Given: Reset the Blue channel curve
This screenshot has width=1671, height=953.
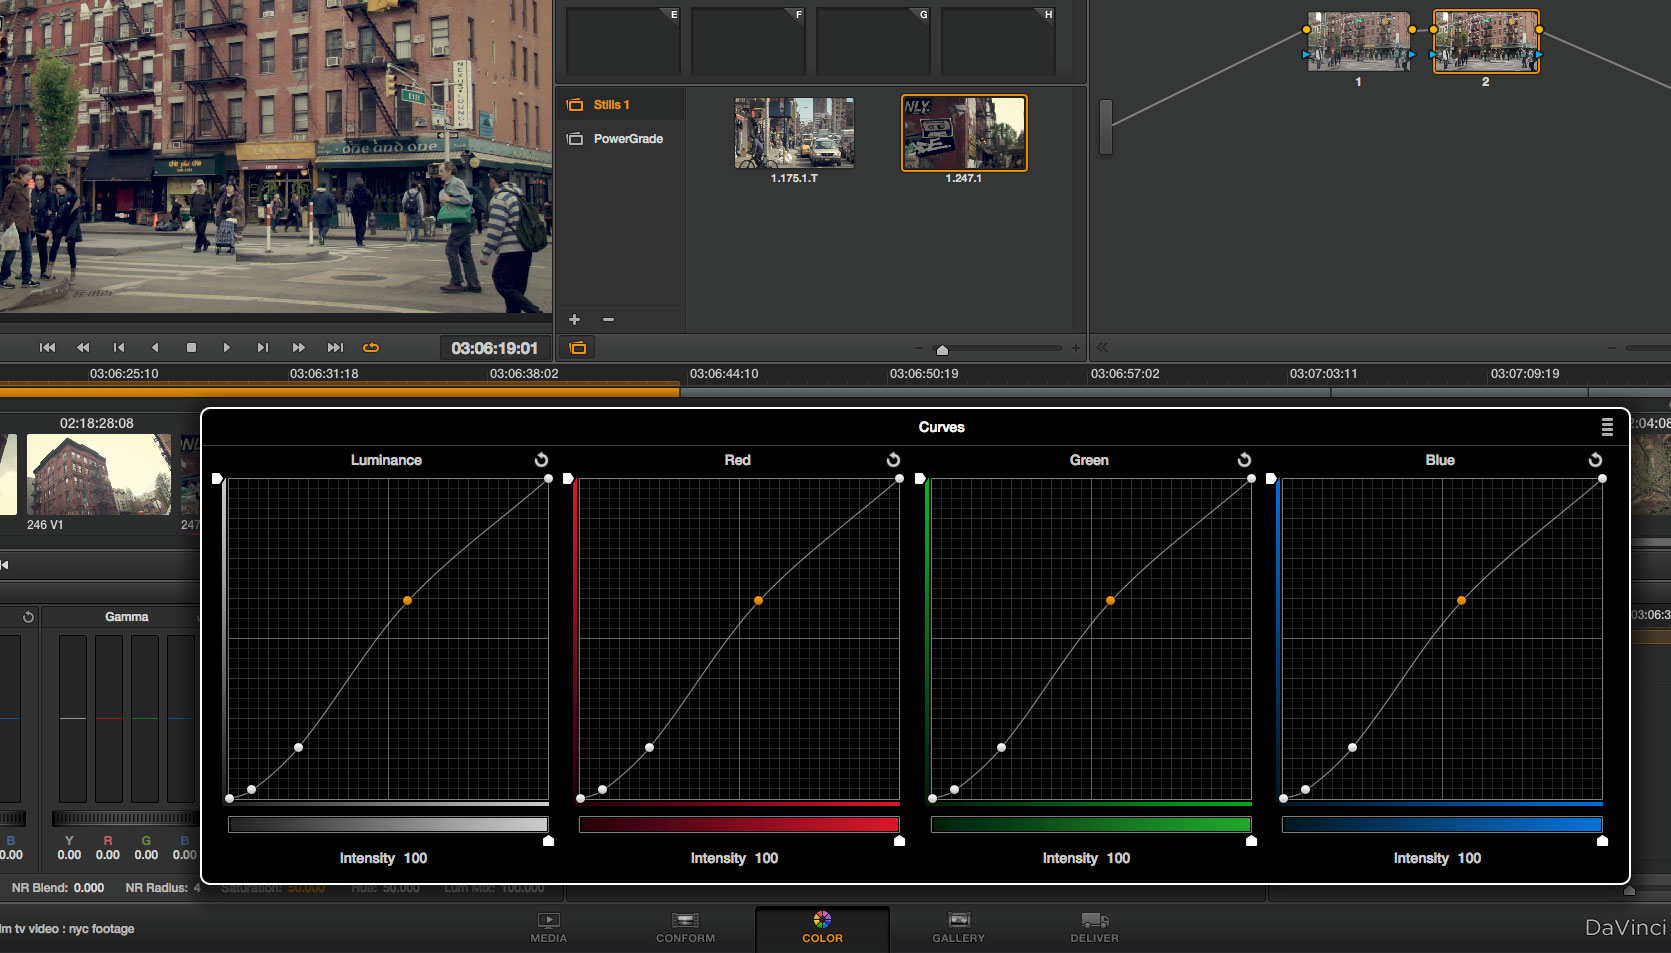Looking at the screenshot, I should (x=1594, y=460).
